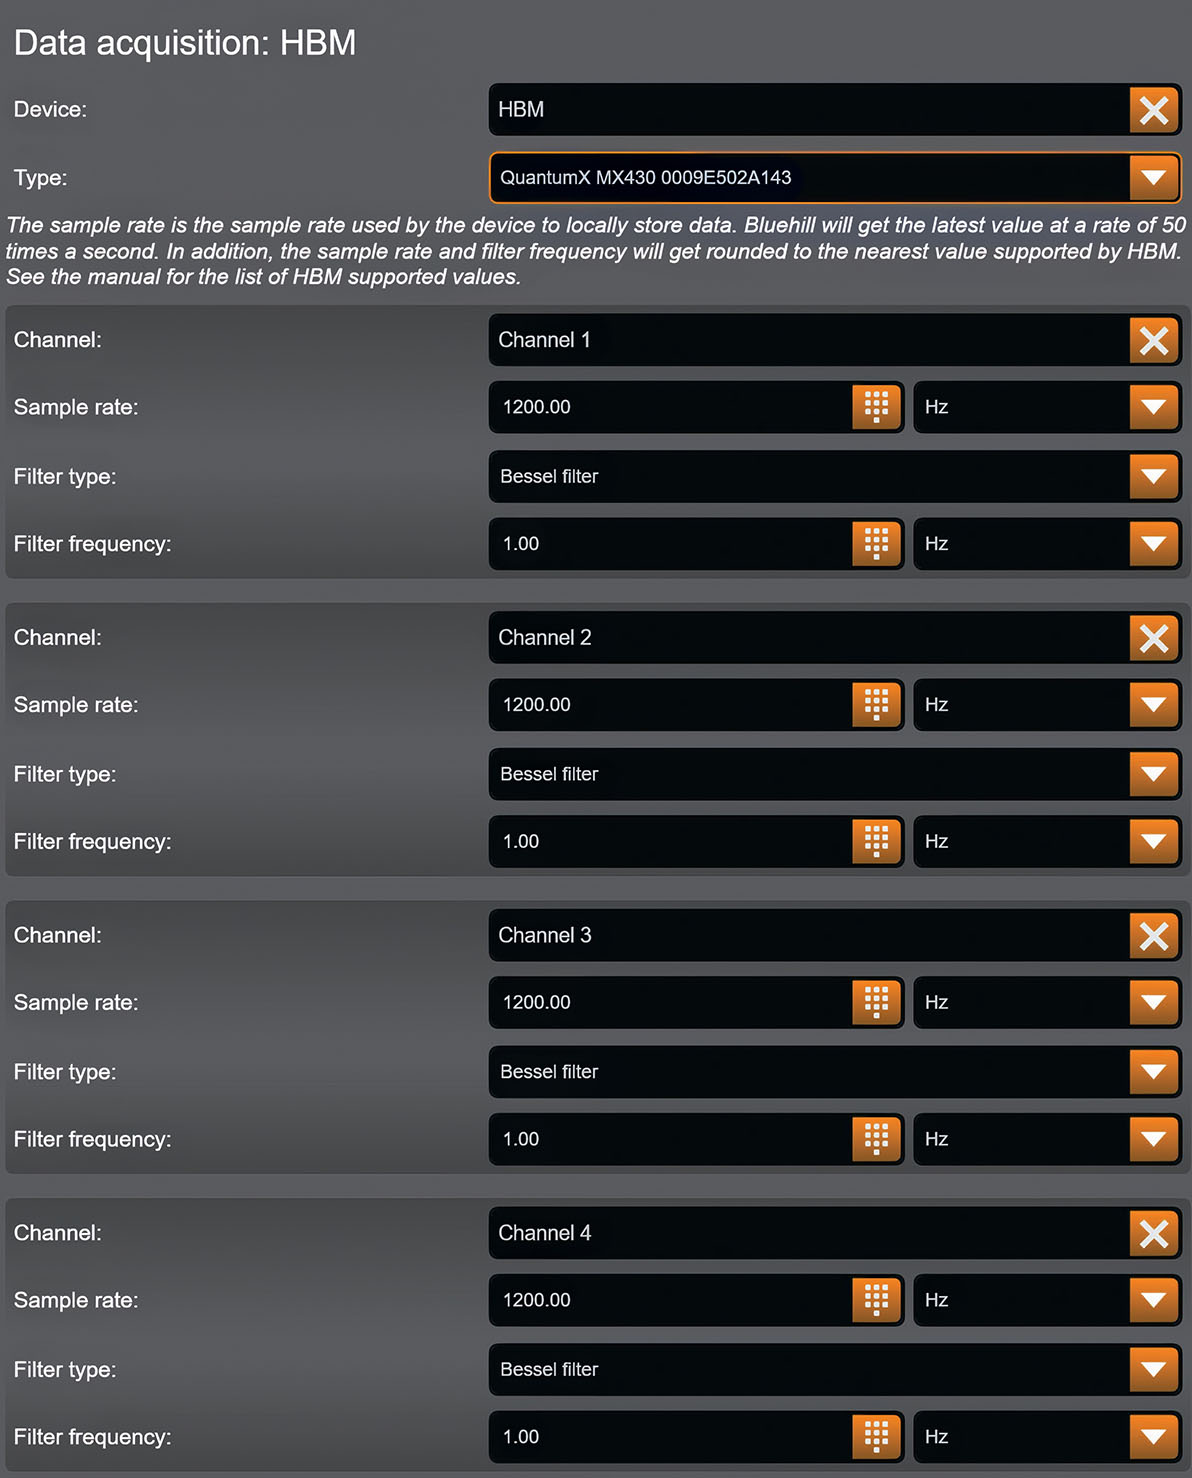Expand the Hz unit selector for Channel 3 filter frequency
Screen dimensions: 1192x1478
coord(1154,1139)
